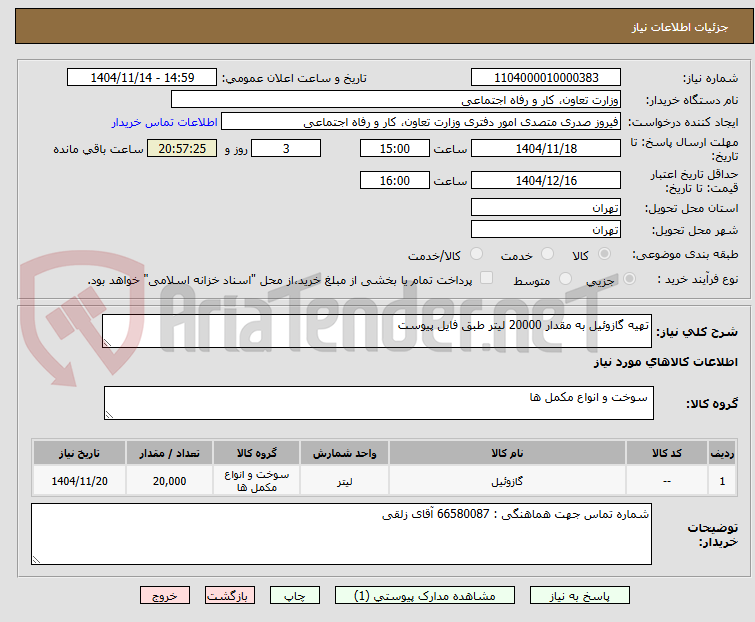This screenshot has height=622, width=755.
Task: Click the validity time field 16:00
Action: [395, 181]
